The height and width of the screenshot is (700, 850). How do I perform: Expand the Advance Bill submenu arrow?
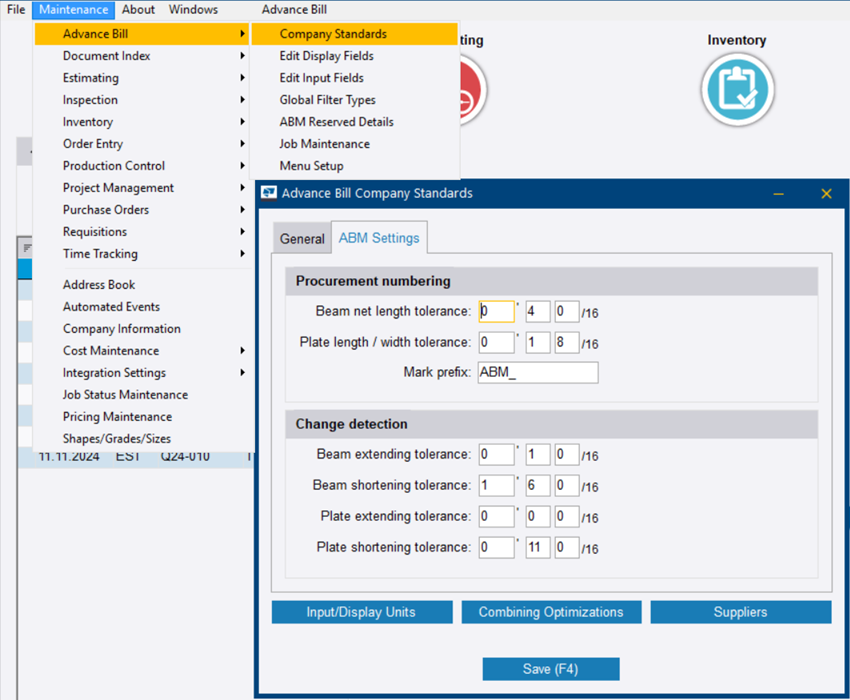coord(242,34)
